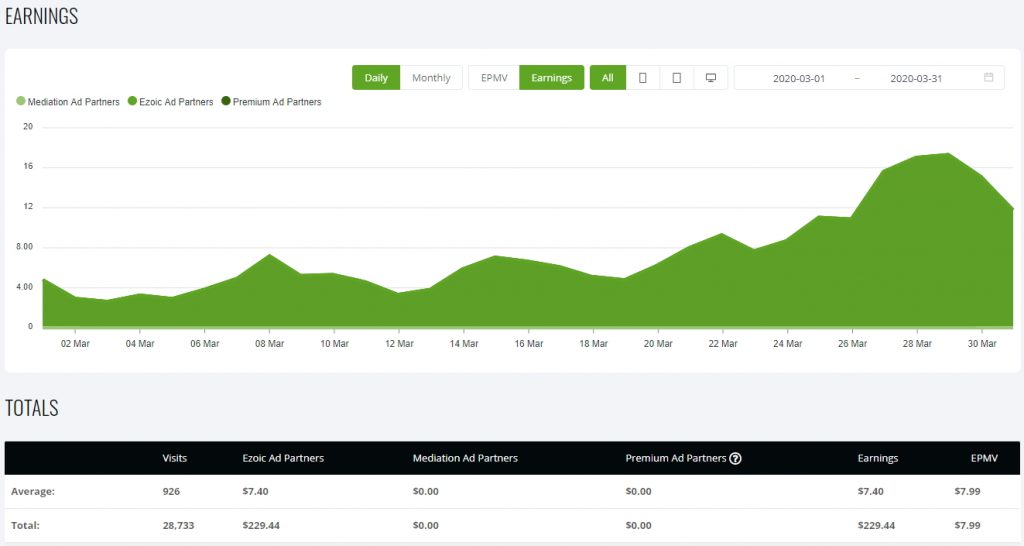
Task: Edit start date 2020-03-01 field
Action: click(799, 78)
